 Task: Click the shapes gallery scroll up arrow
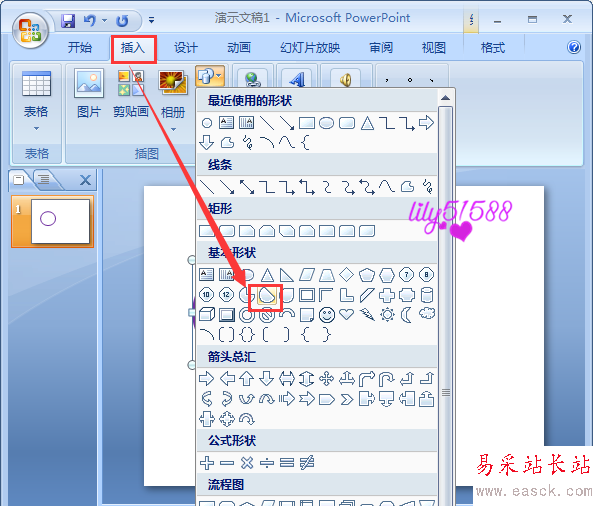point(446,98)
